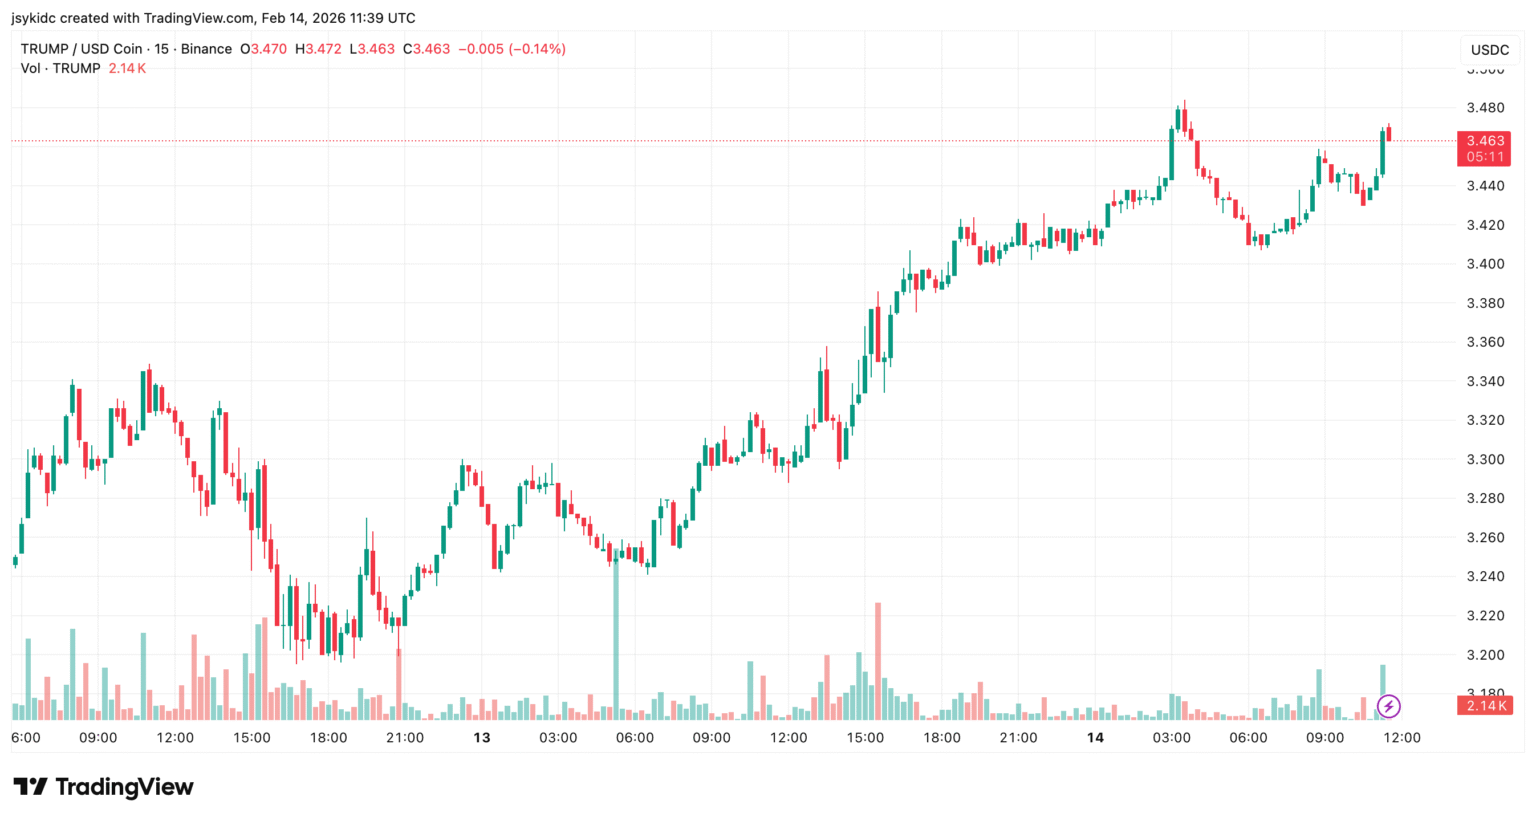Screen dimensions: 1536x821
Task: Click the 3.200 price axis label
Action: (1485, 655)
